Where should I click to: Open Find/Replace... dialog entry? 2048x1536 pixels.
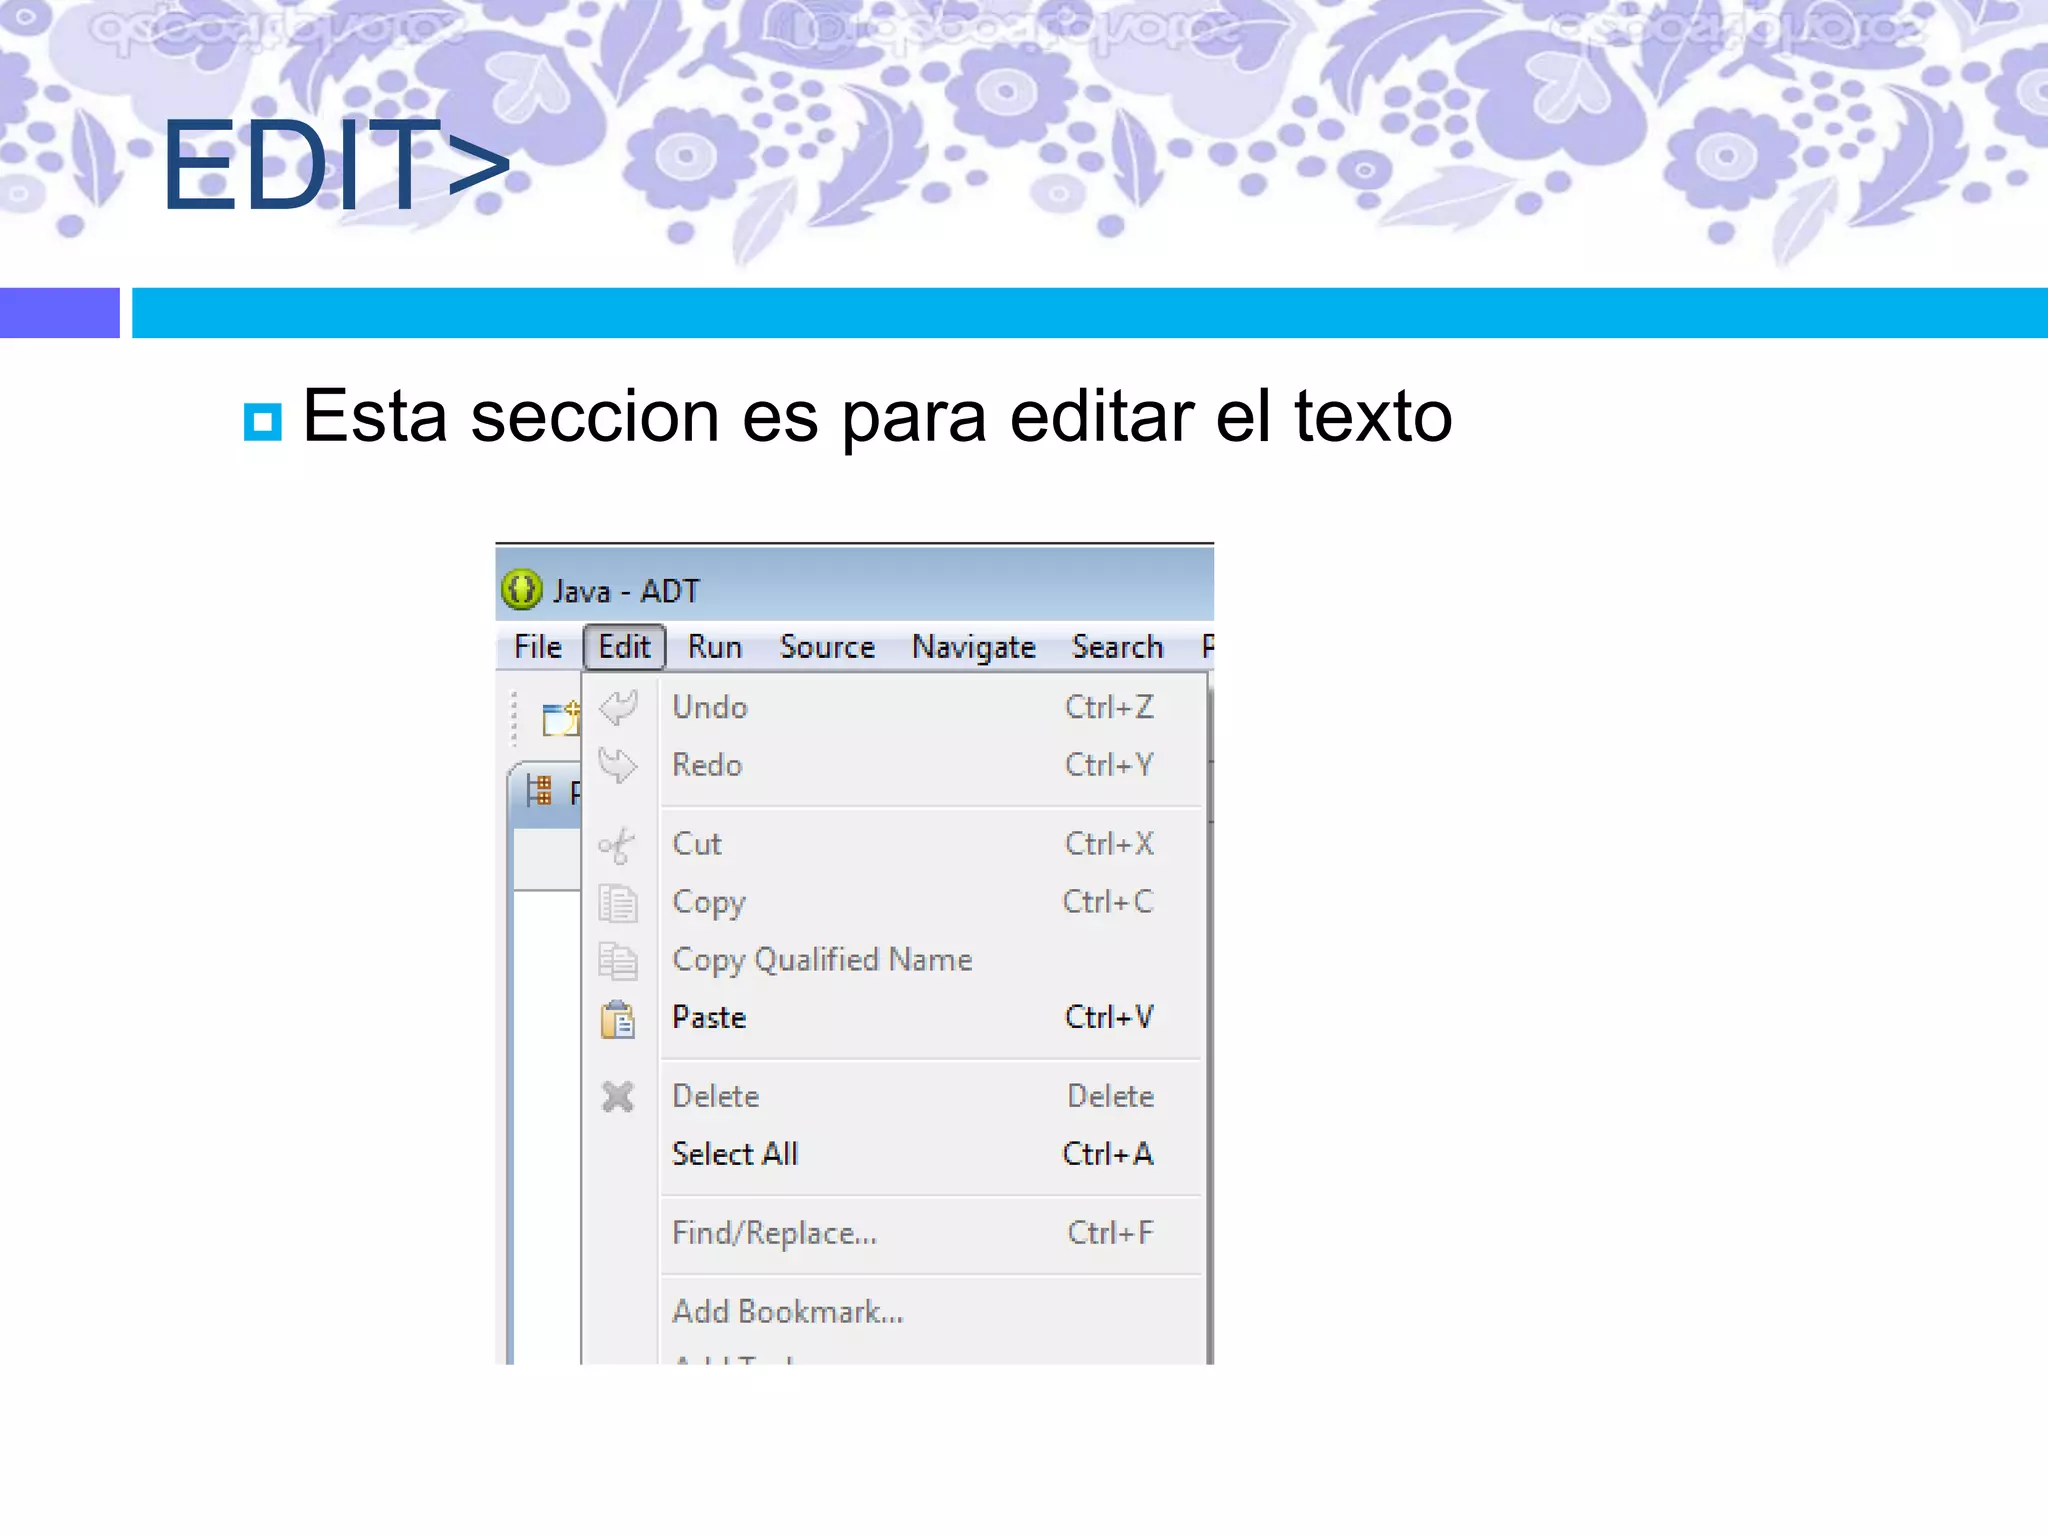[x=894, y=1234]
